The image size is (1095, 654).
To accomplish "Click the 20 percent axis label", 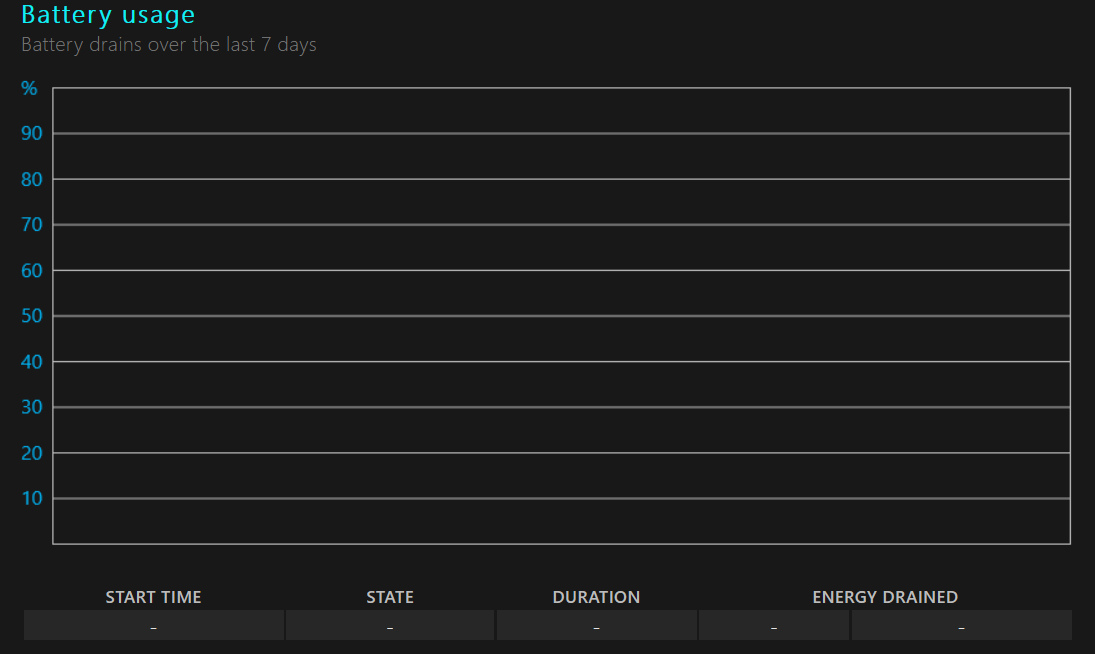I will (32, 453).
